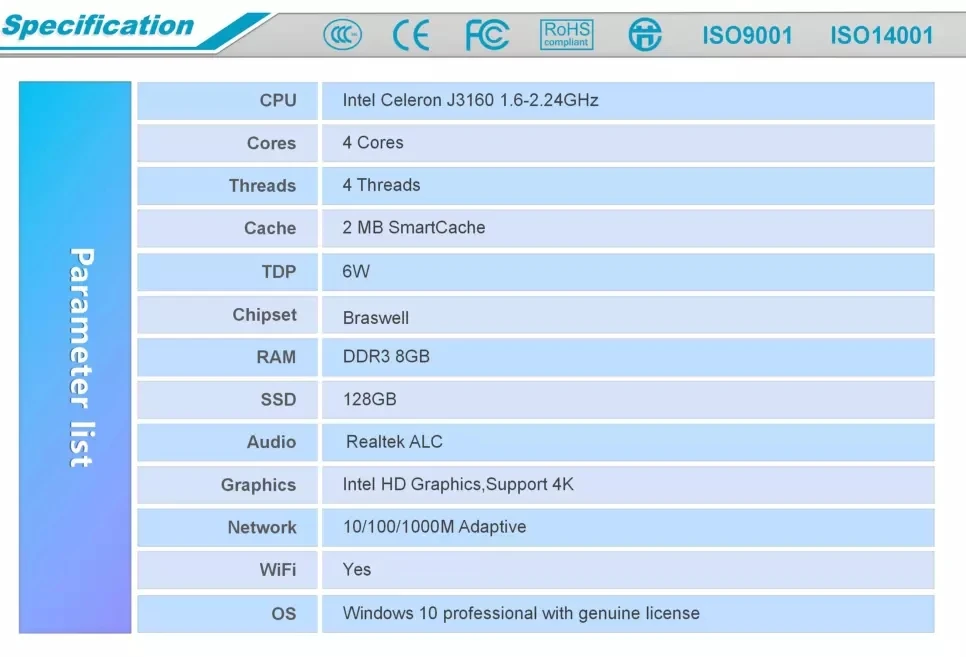Click the FCC logo icon
The height and width of the screenshot is (657, 966).
click(x=487, y=35)
